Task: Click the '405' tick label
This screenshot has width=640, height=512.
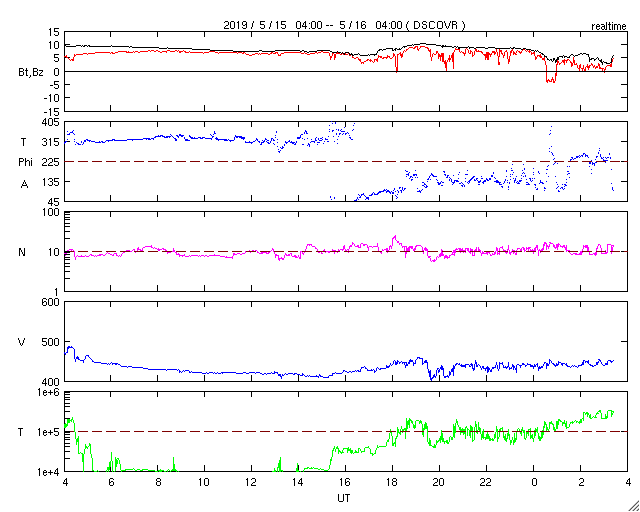Action: (51, 122)
